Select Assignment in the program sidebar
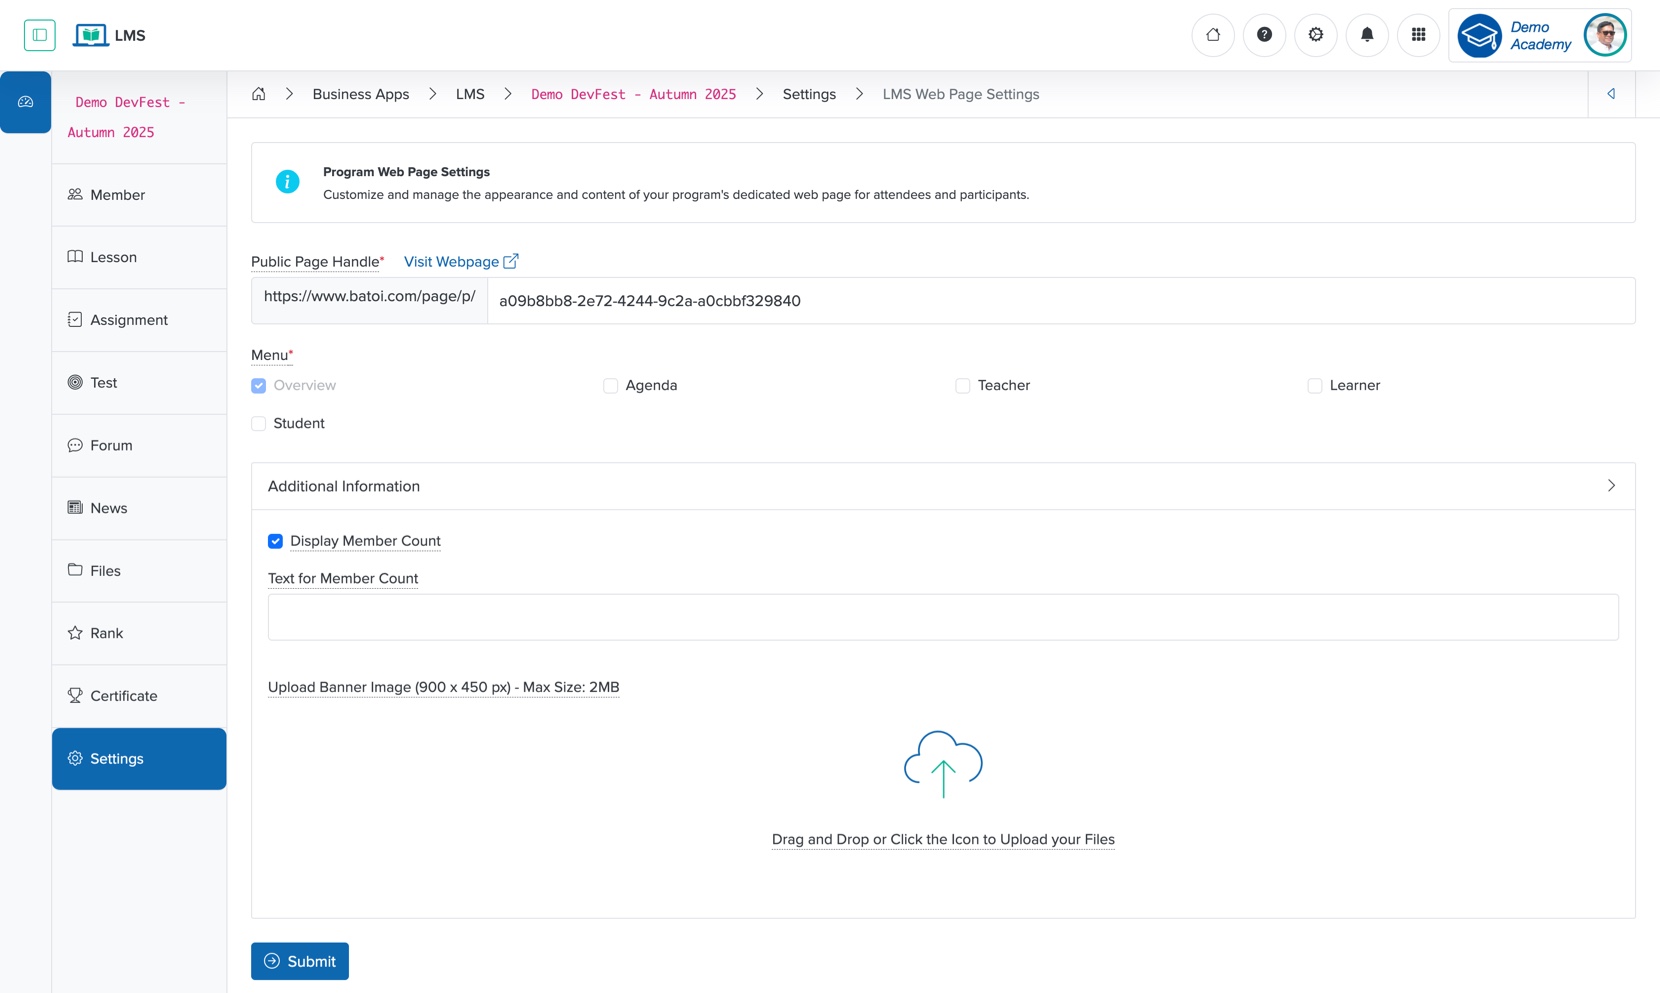1660x993 pixels. coord(128,319)
